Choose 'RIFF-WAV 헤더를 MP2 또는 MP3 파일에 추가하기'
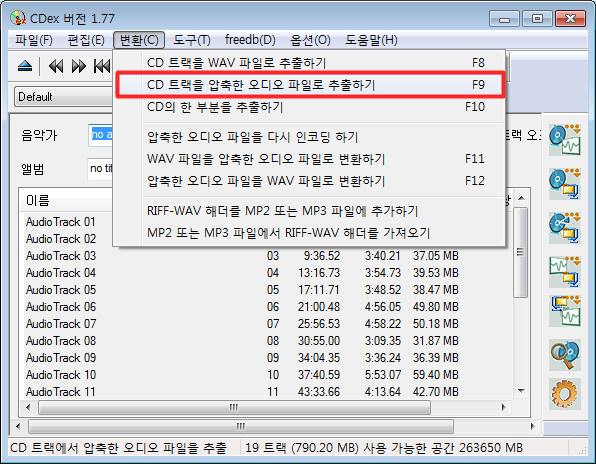The image size is (596, 464). point(309,211)
